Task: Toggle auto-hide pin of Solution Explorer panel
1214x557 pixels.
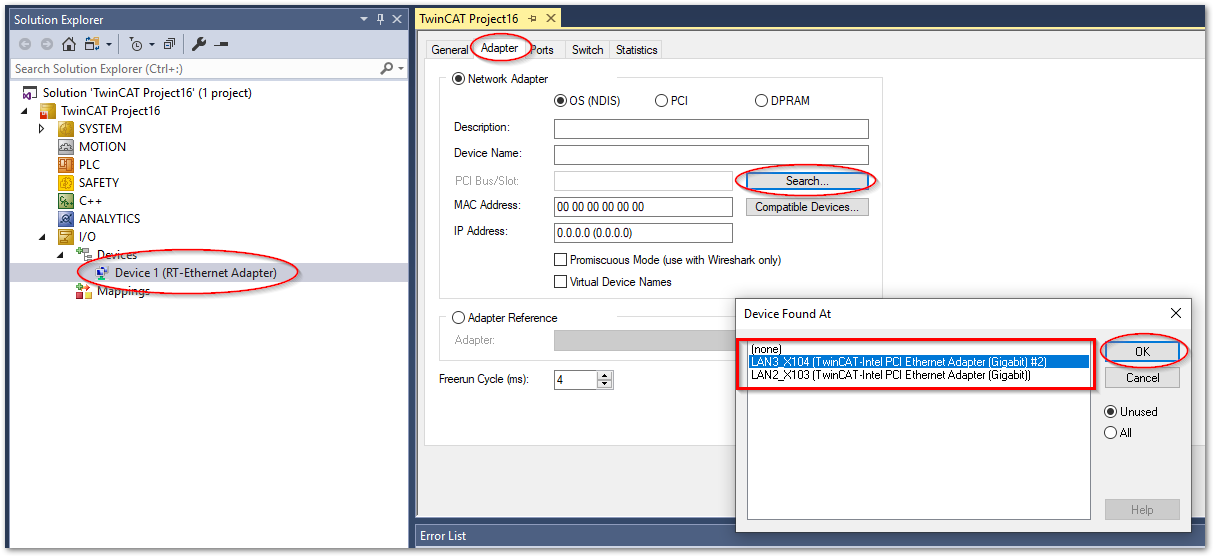Action: pos(380,19)
